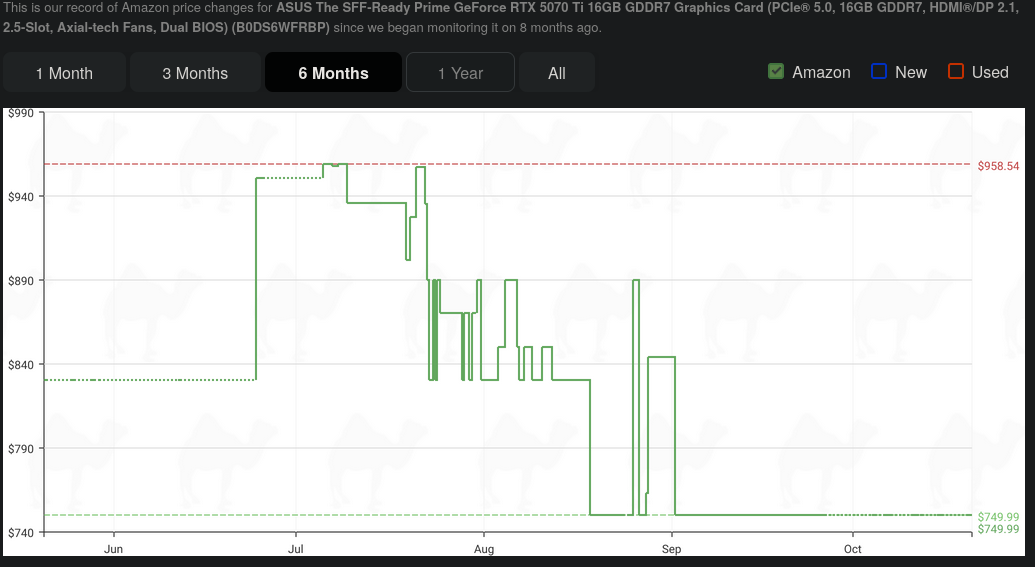Choose the 1 Year range tab
This screenshot has width=1035, height=567.
coord(460,73)
